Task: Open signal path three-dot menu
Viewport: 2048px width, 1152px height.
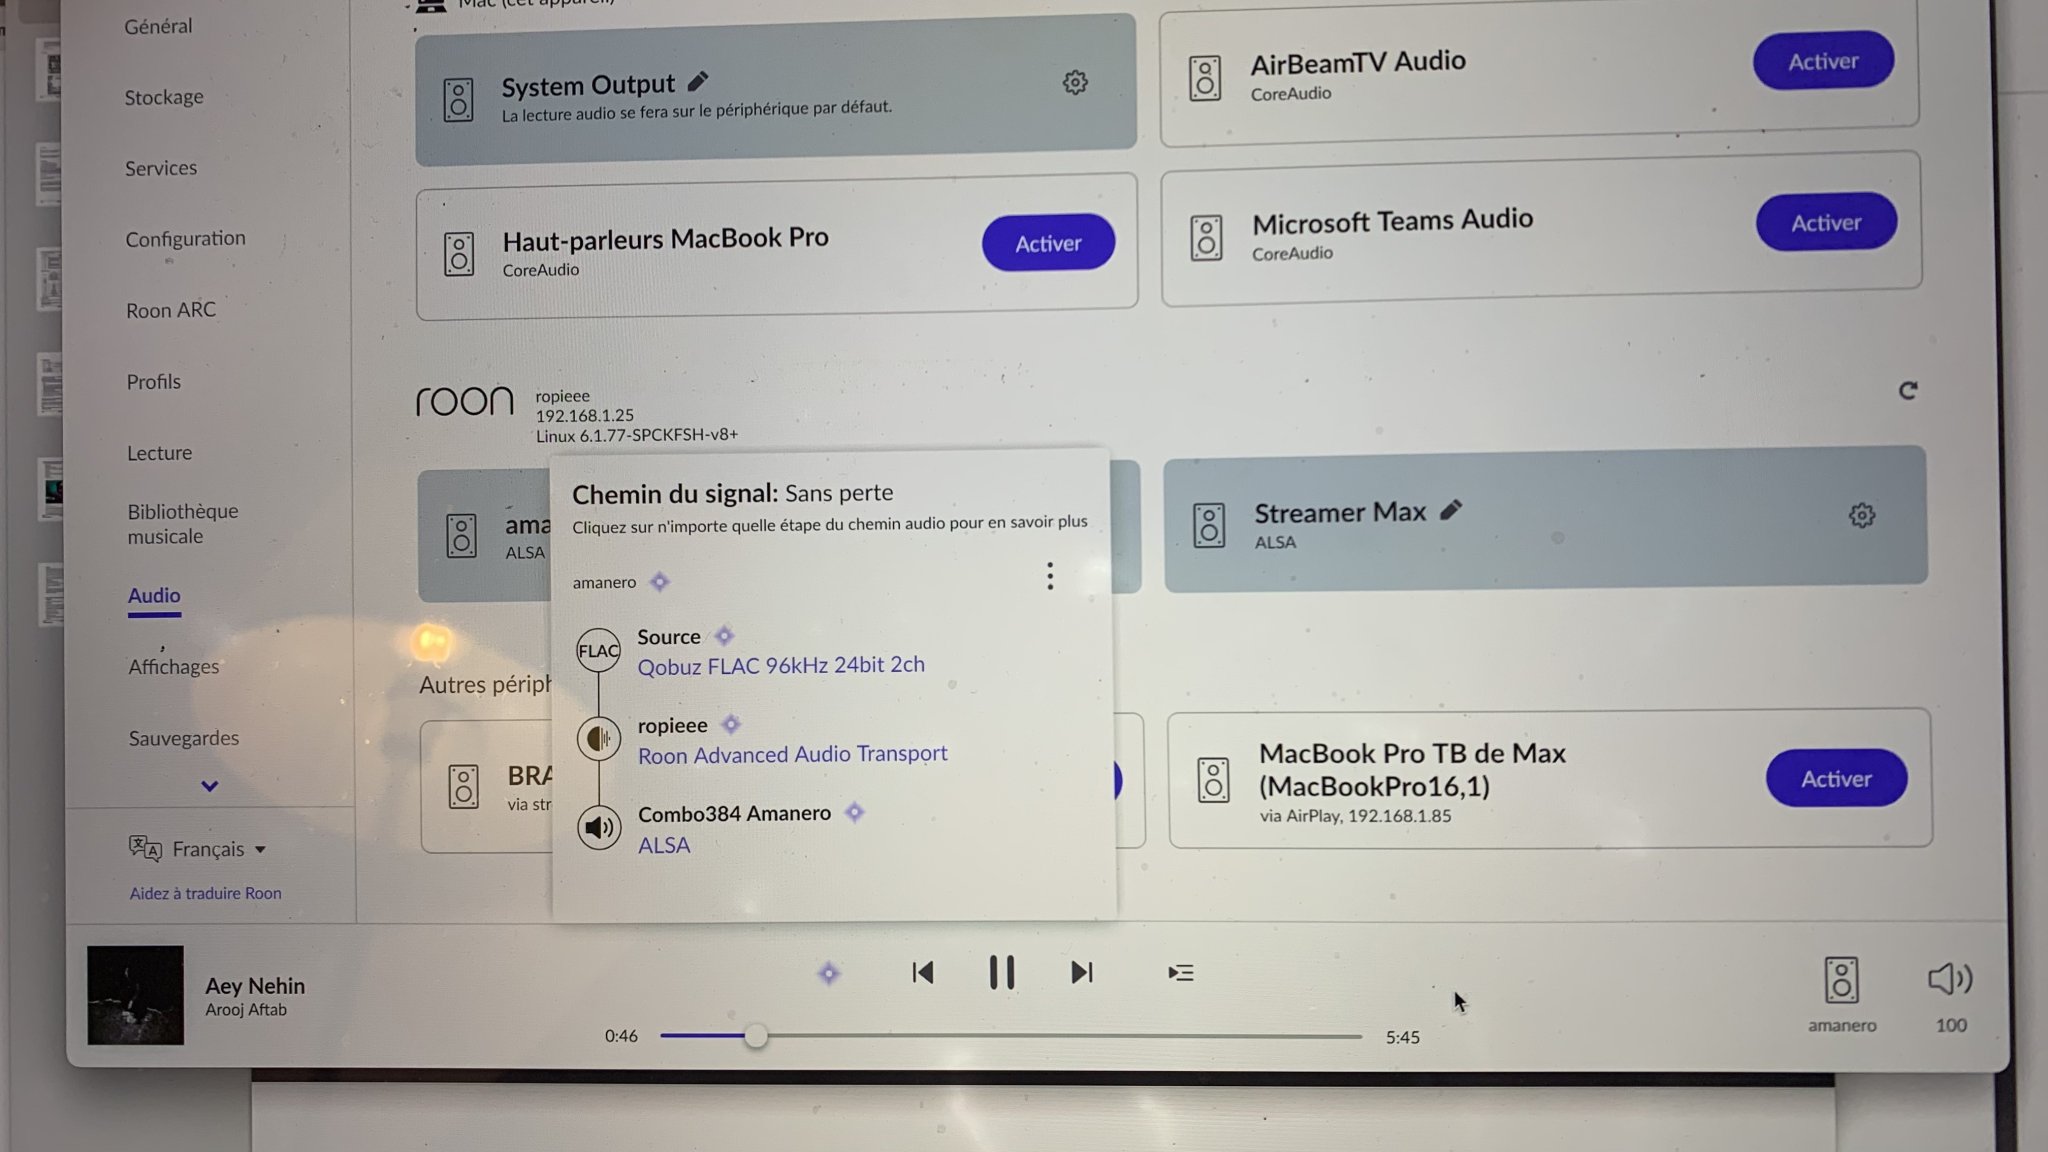Action: click(x=1049, y=576)
